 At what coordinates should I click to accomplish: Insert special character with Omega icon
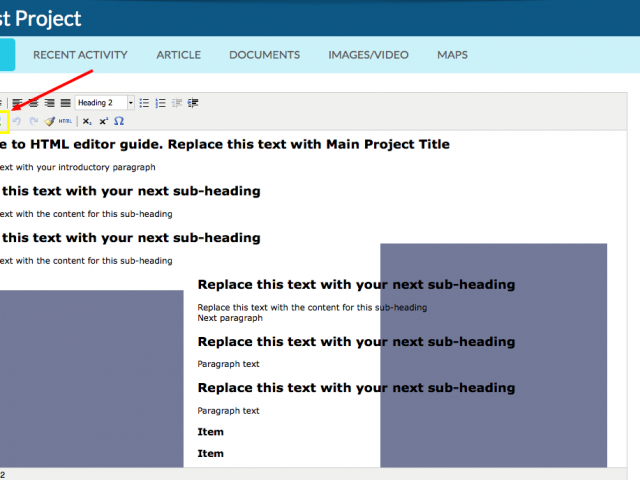(119, 121)
